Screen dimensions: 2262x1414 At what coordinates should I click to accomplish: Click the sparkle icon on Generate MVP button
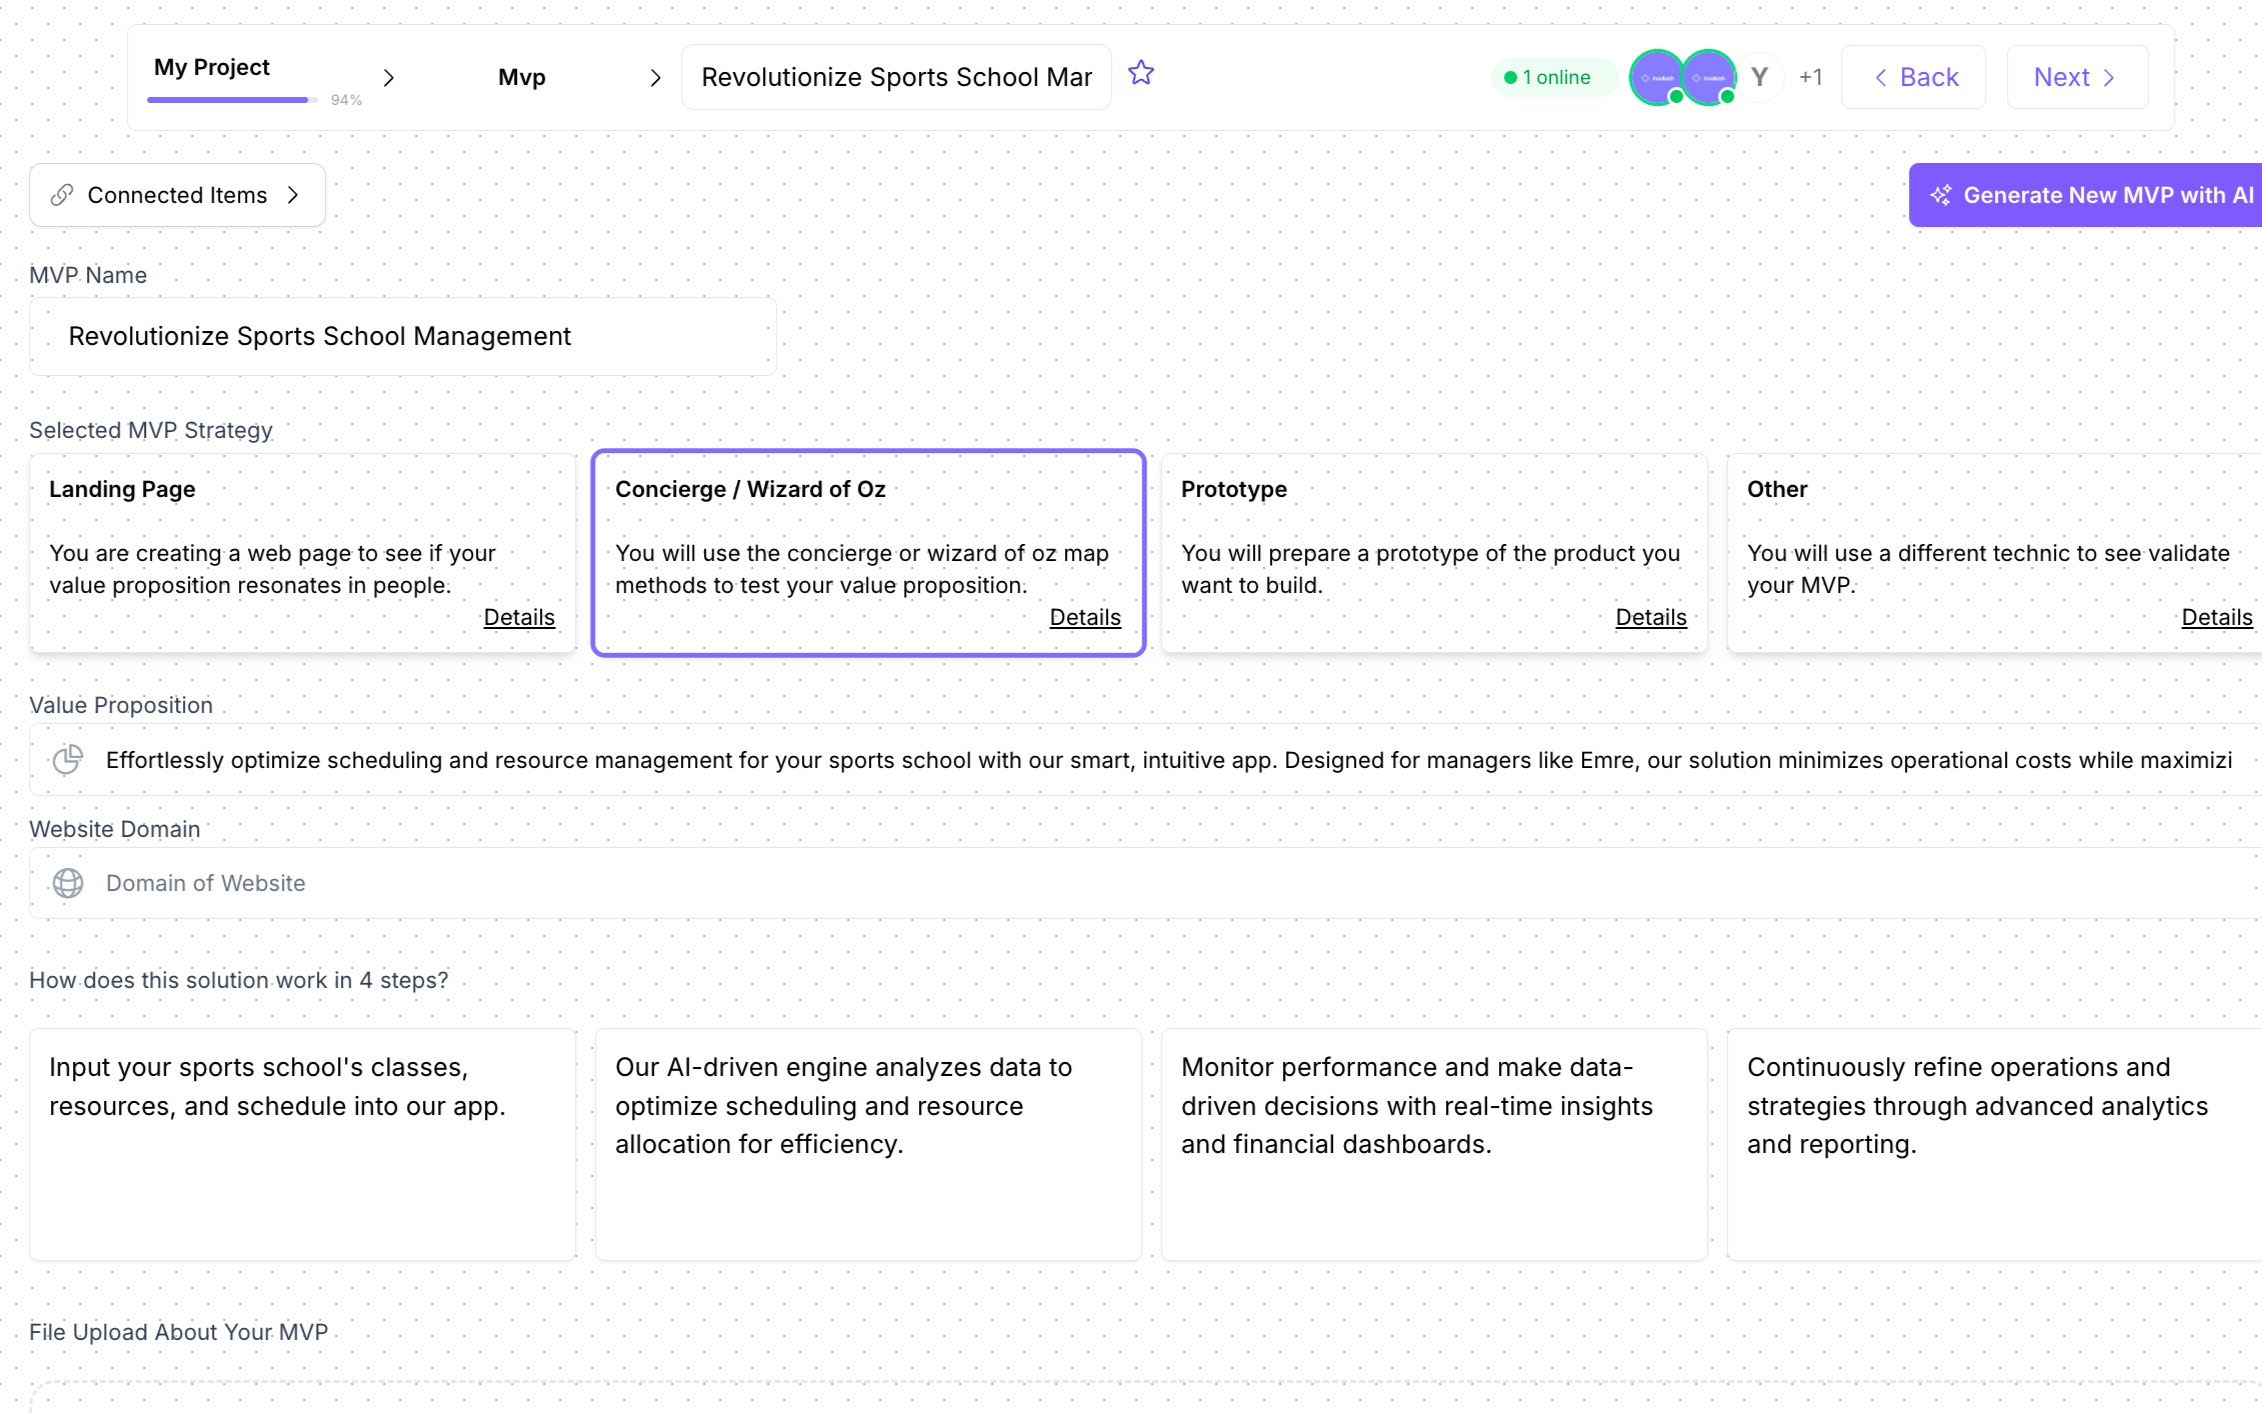1941,195
